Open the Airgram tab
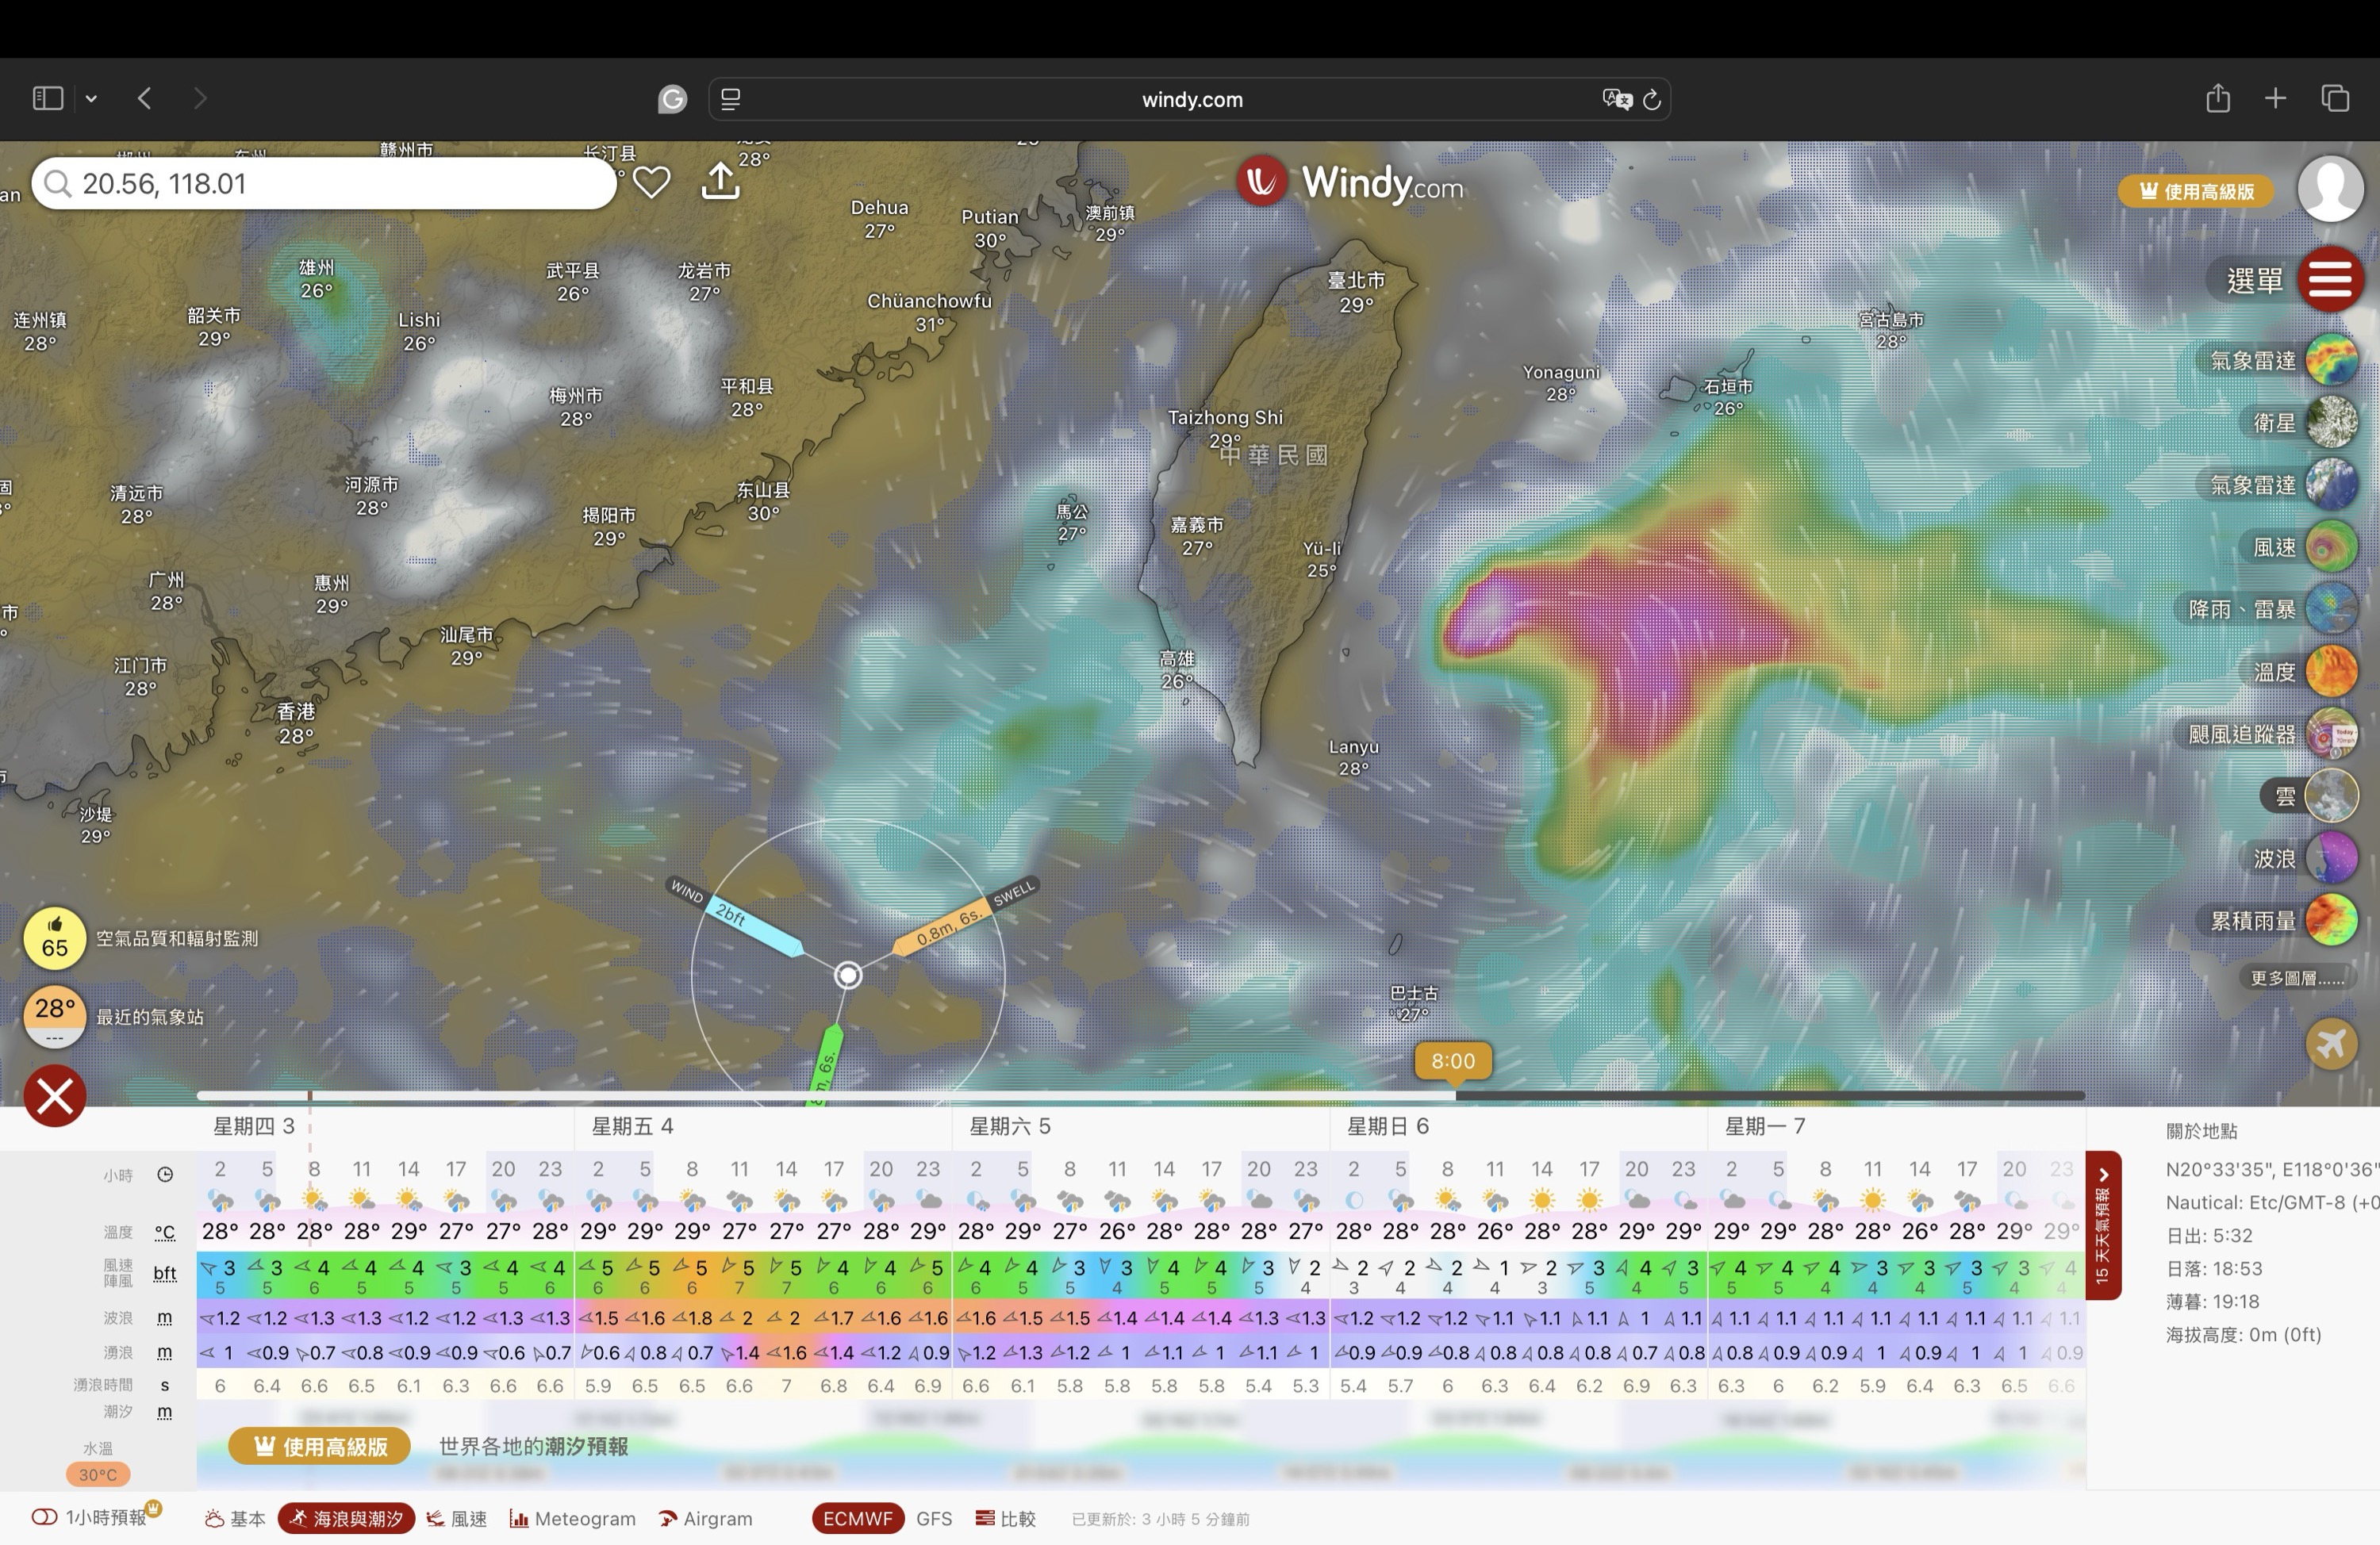The width and height of the screenshot is (2380, 1545). tap(705, 1518)
